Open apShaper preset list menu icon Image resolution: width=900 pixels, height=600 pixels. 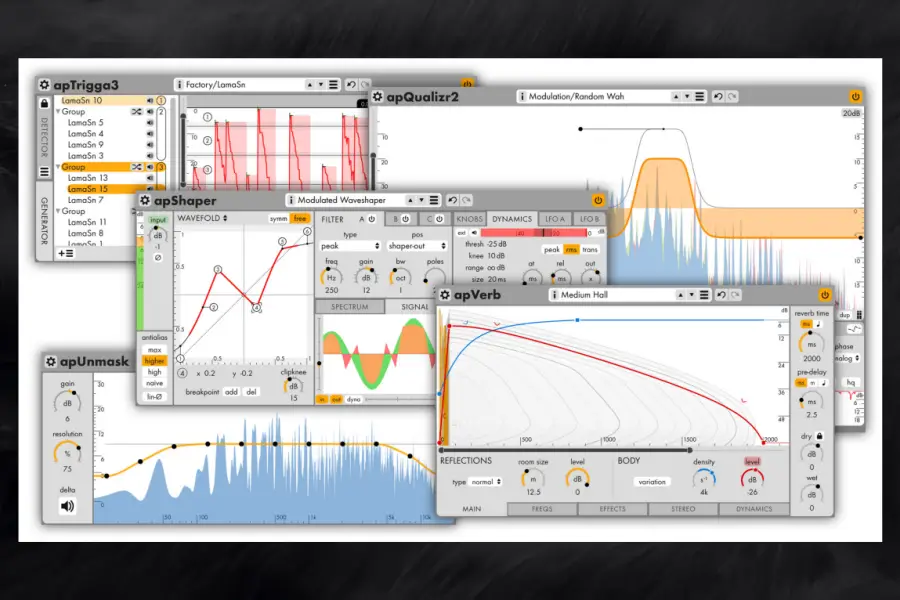434,200
